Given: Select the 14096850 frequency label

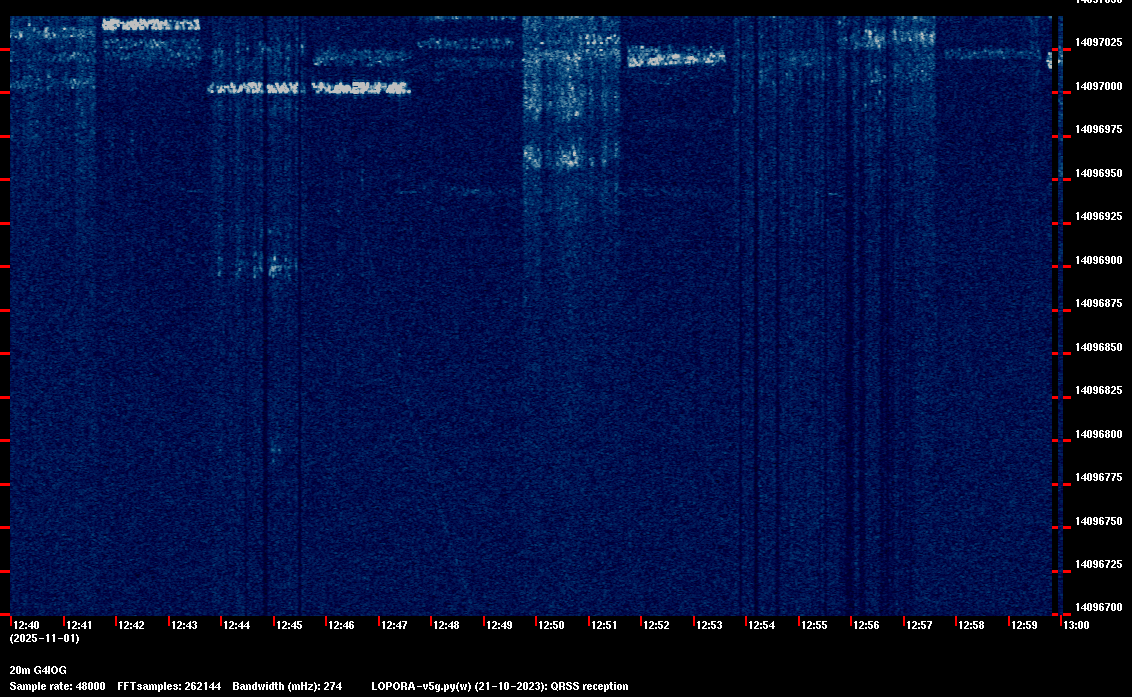Looking at the screenshot, I should (1099, 347).
